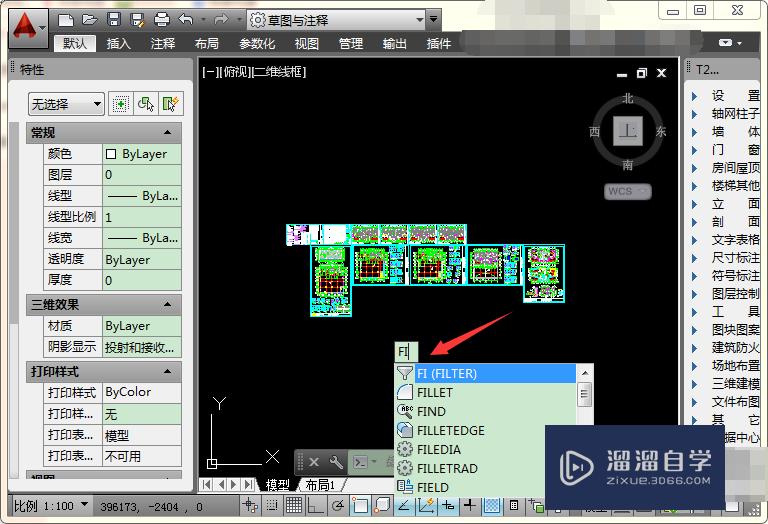Click the 颜色 ByLayer color value
The width and height of the screenshot is (768, 524).
point(142,154)
